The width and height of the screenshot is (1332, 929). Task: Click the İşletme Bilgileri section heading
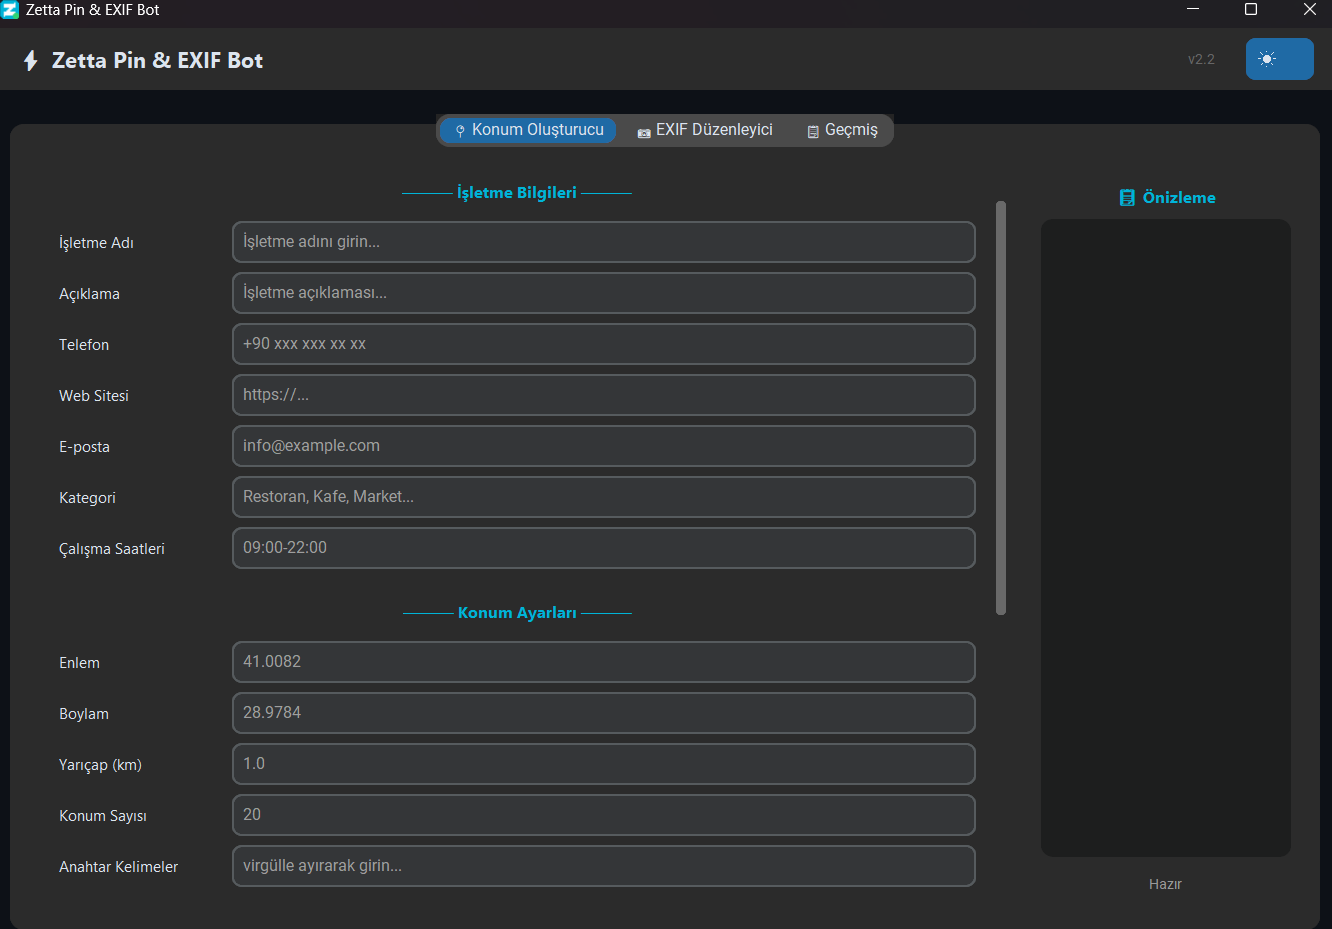517,193
